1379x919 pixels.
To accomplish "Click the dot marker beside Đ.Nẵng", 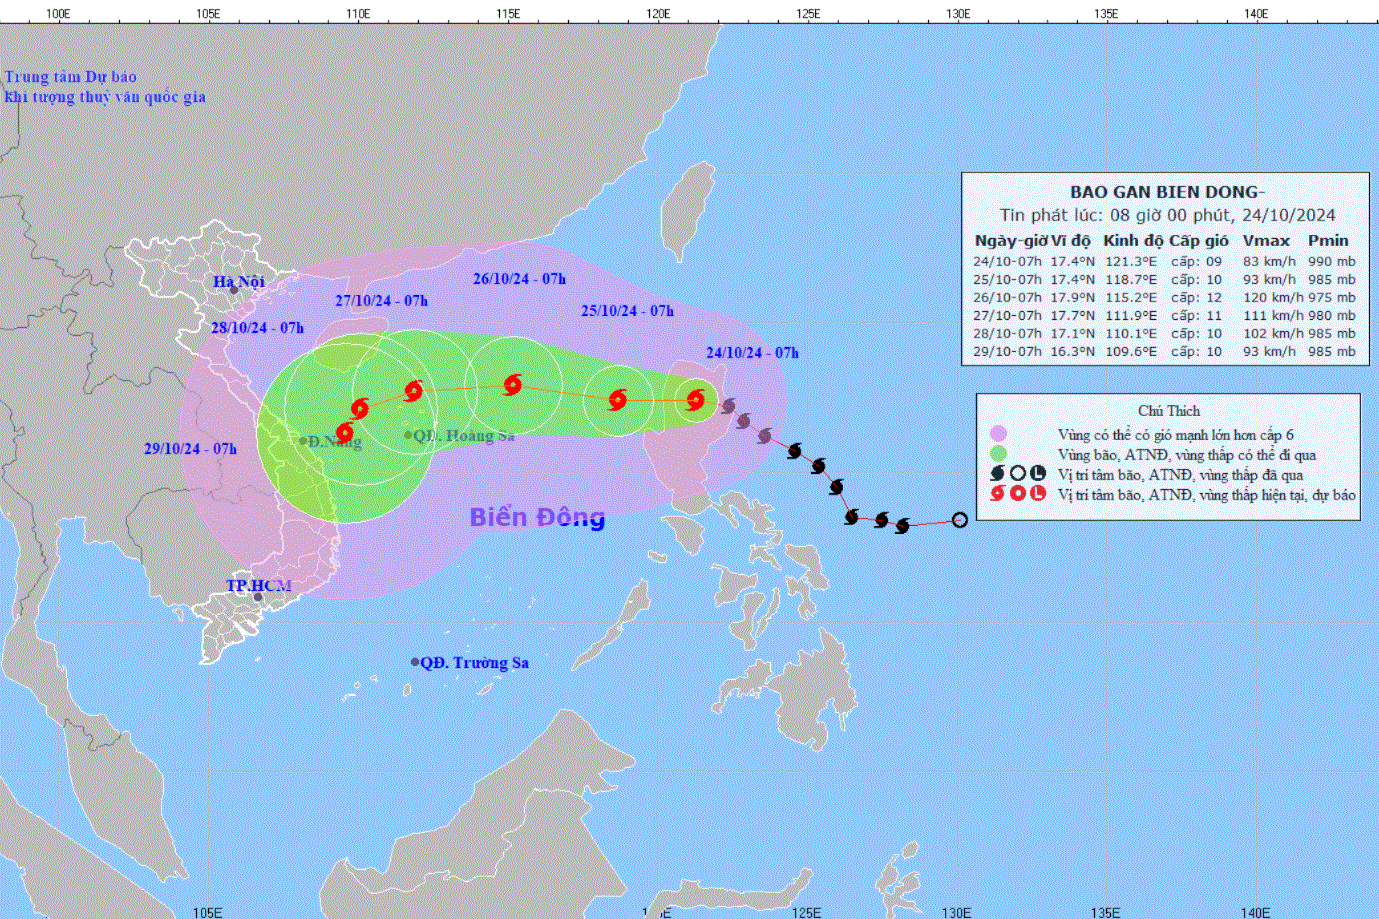I will point(303,441).
